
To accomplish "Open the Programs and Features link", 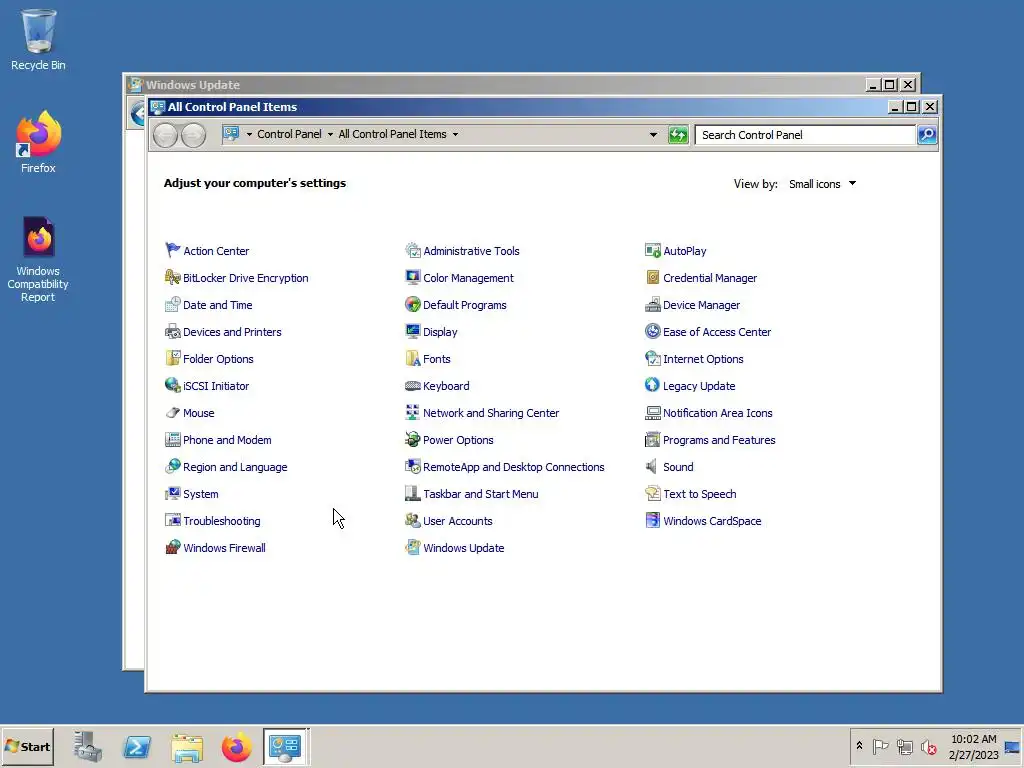I will tap(719, 440).
